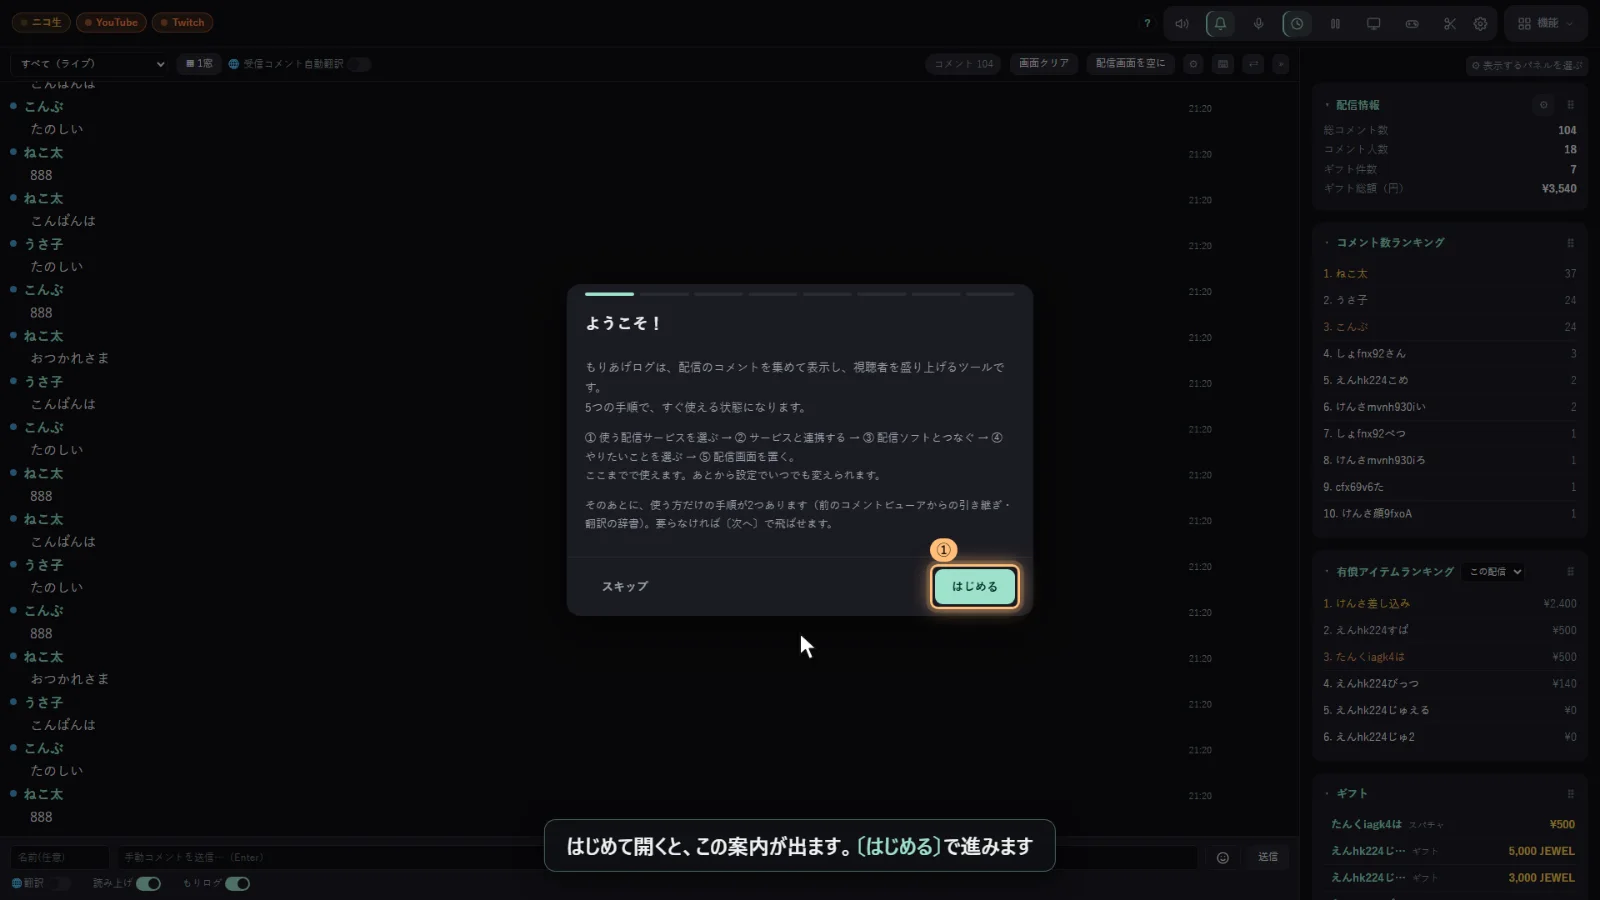This screenshot has width=1600, height=900.
Task: Click the keyboard-shaped icon in comment toolbar
Action: 1223,64
